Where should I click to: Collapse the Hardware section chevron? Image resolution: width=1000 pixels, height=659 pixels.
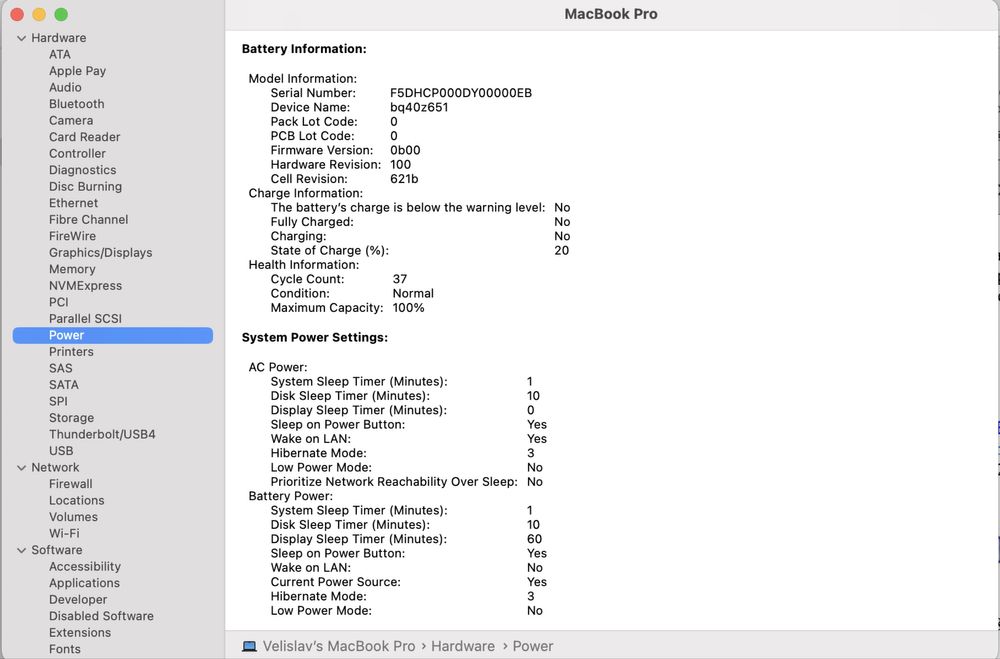[22, 38]
